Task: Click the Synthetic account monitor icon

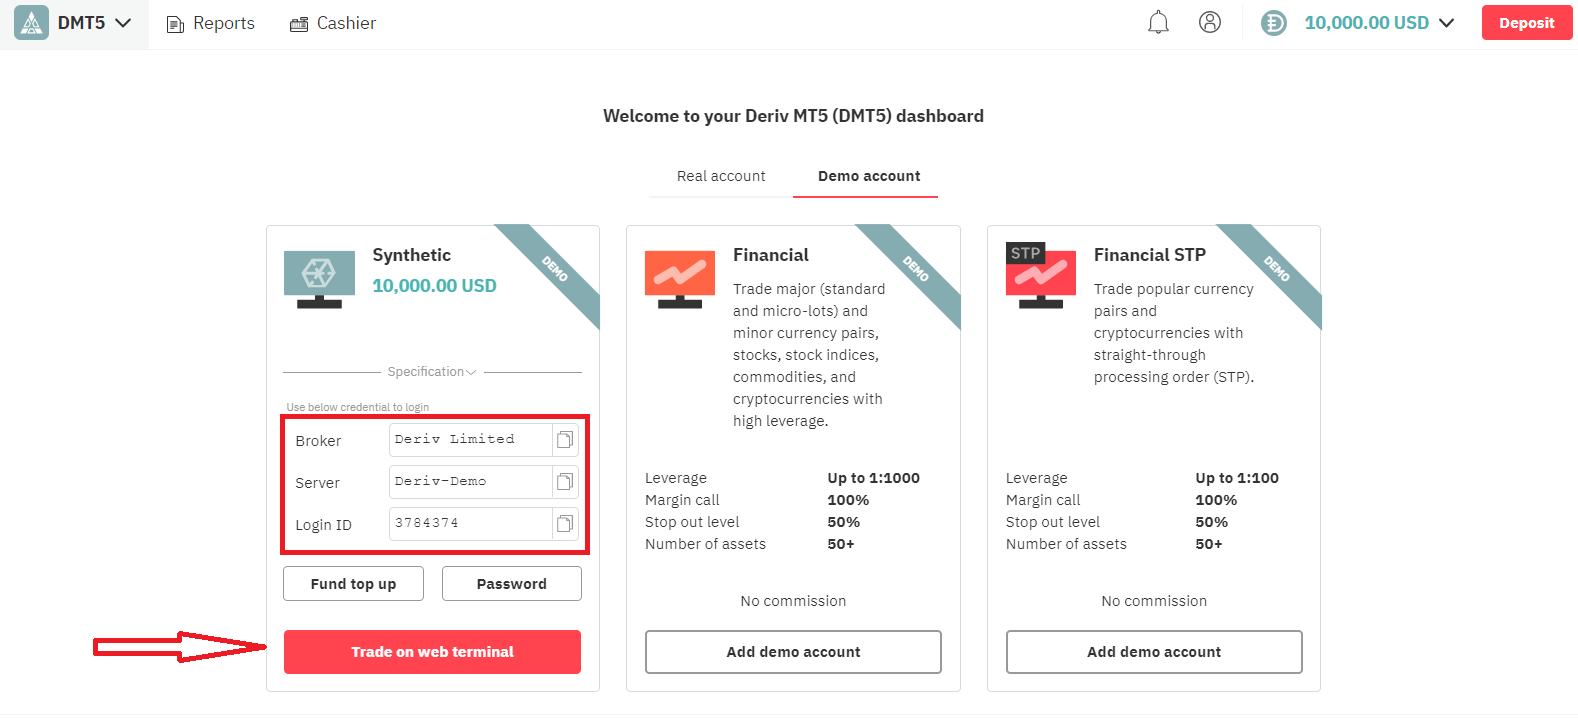Action: point(318,274)
